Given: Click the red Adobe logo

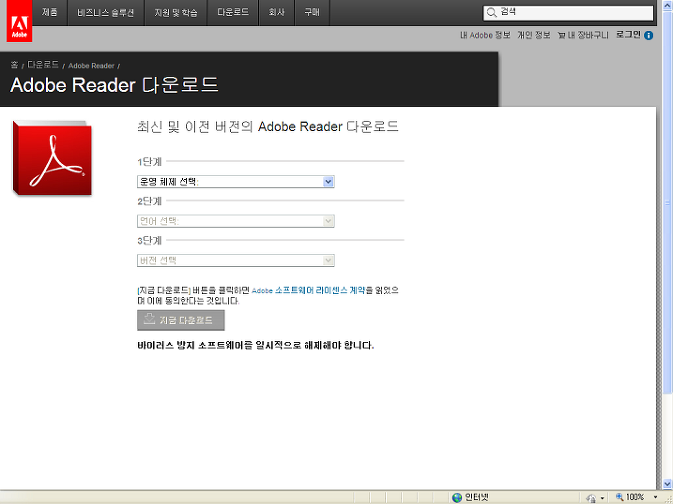Looking at the screenshot, I should tap(19, 21).
